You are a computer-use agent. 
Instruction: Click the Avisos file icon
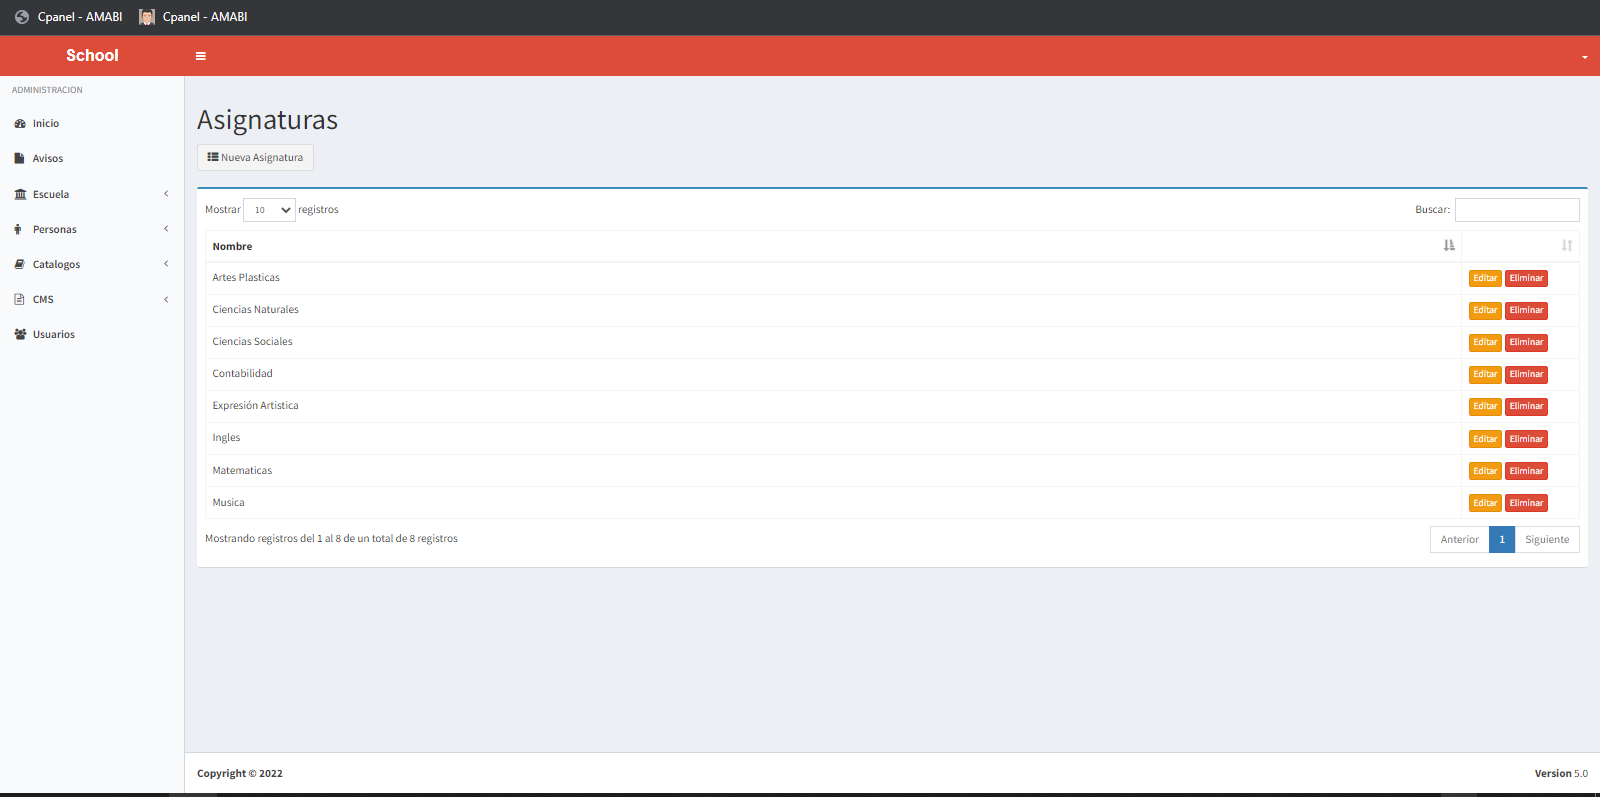click(x=19, y=159)
